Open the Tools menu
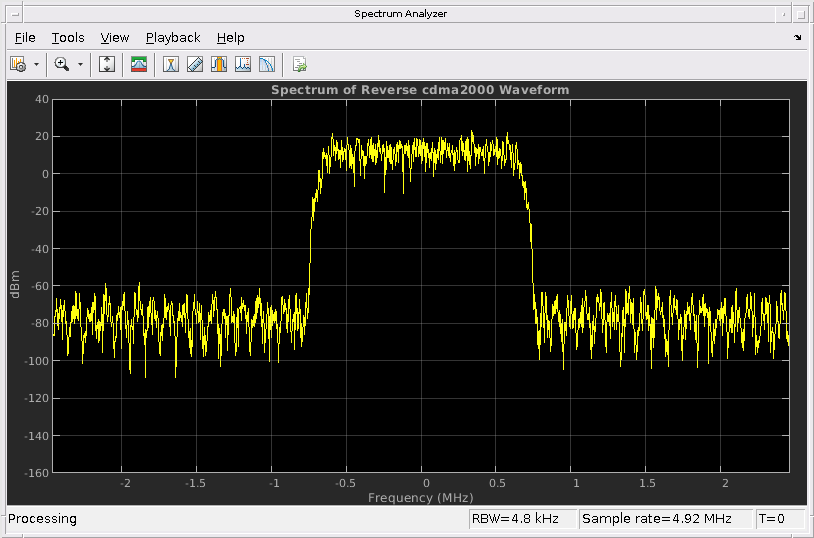This screenshot has width=814, height=538. 68,38
